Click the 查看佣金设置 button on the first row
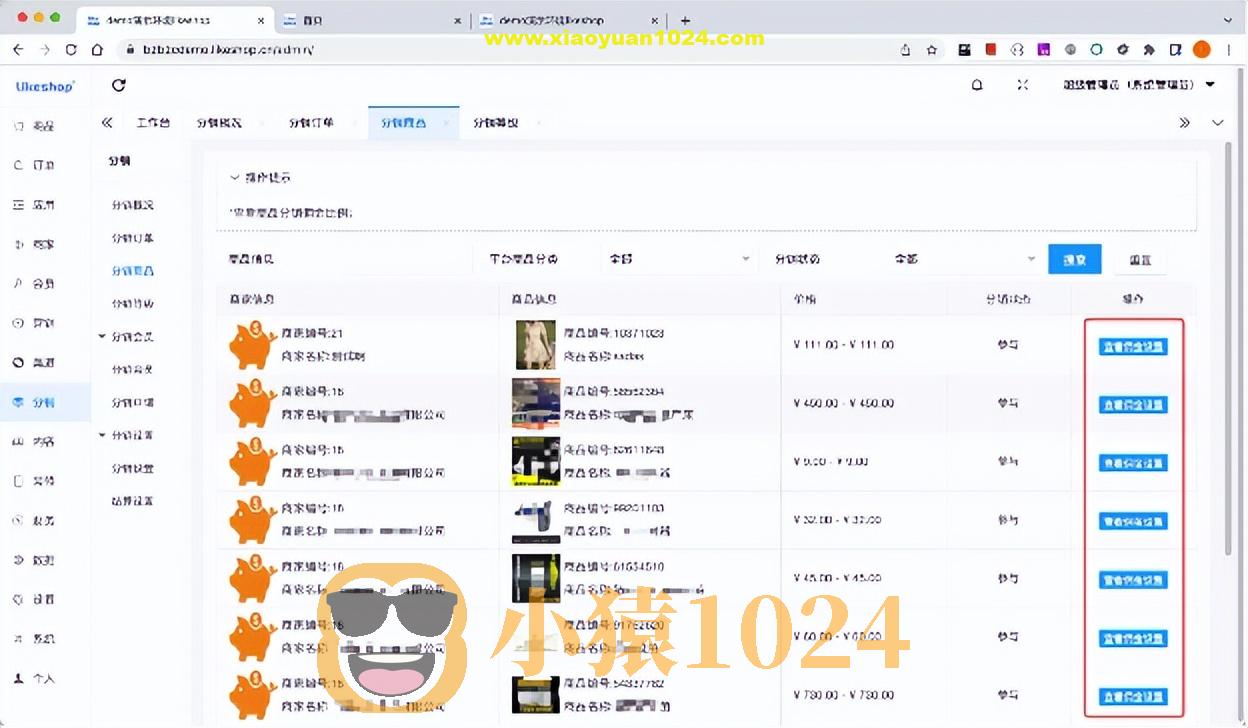 (1132, 346)
